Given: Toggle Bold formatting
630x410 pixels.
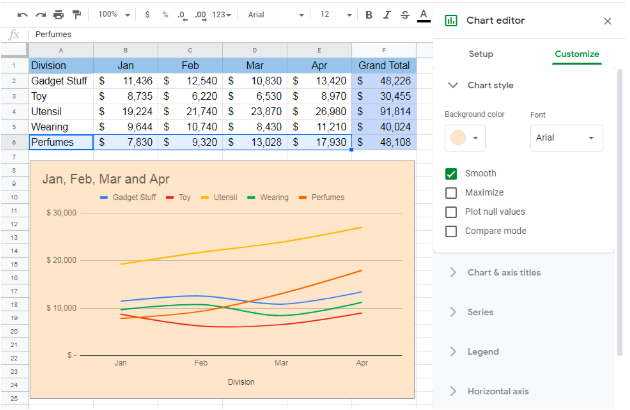Looking at the screenshot, I should [x=368, y=15].
